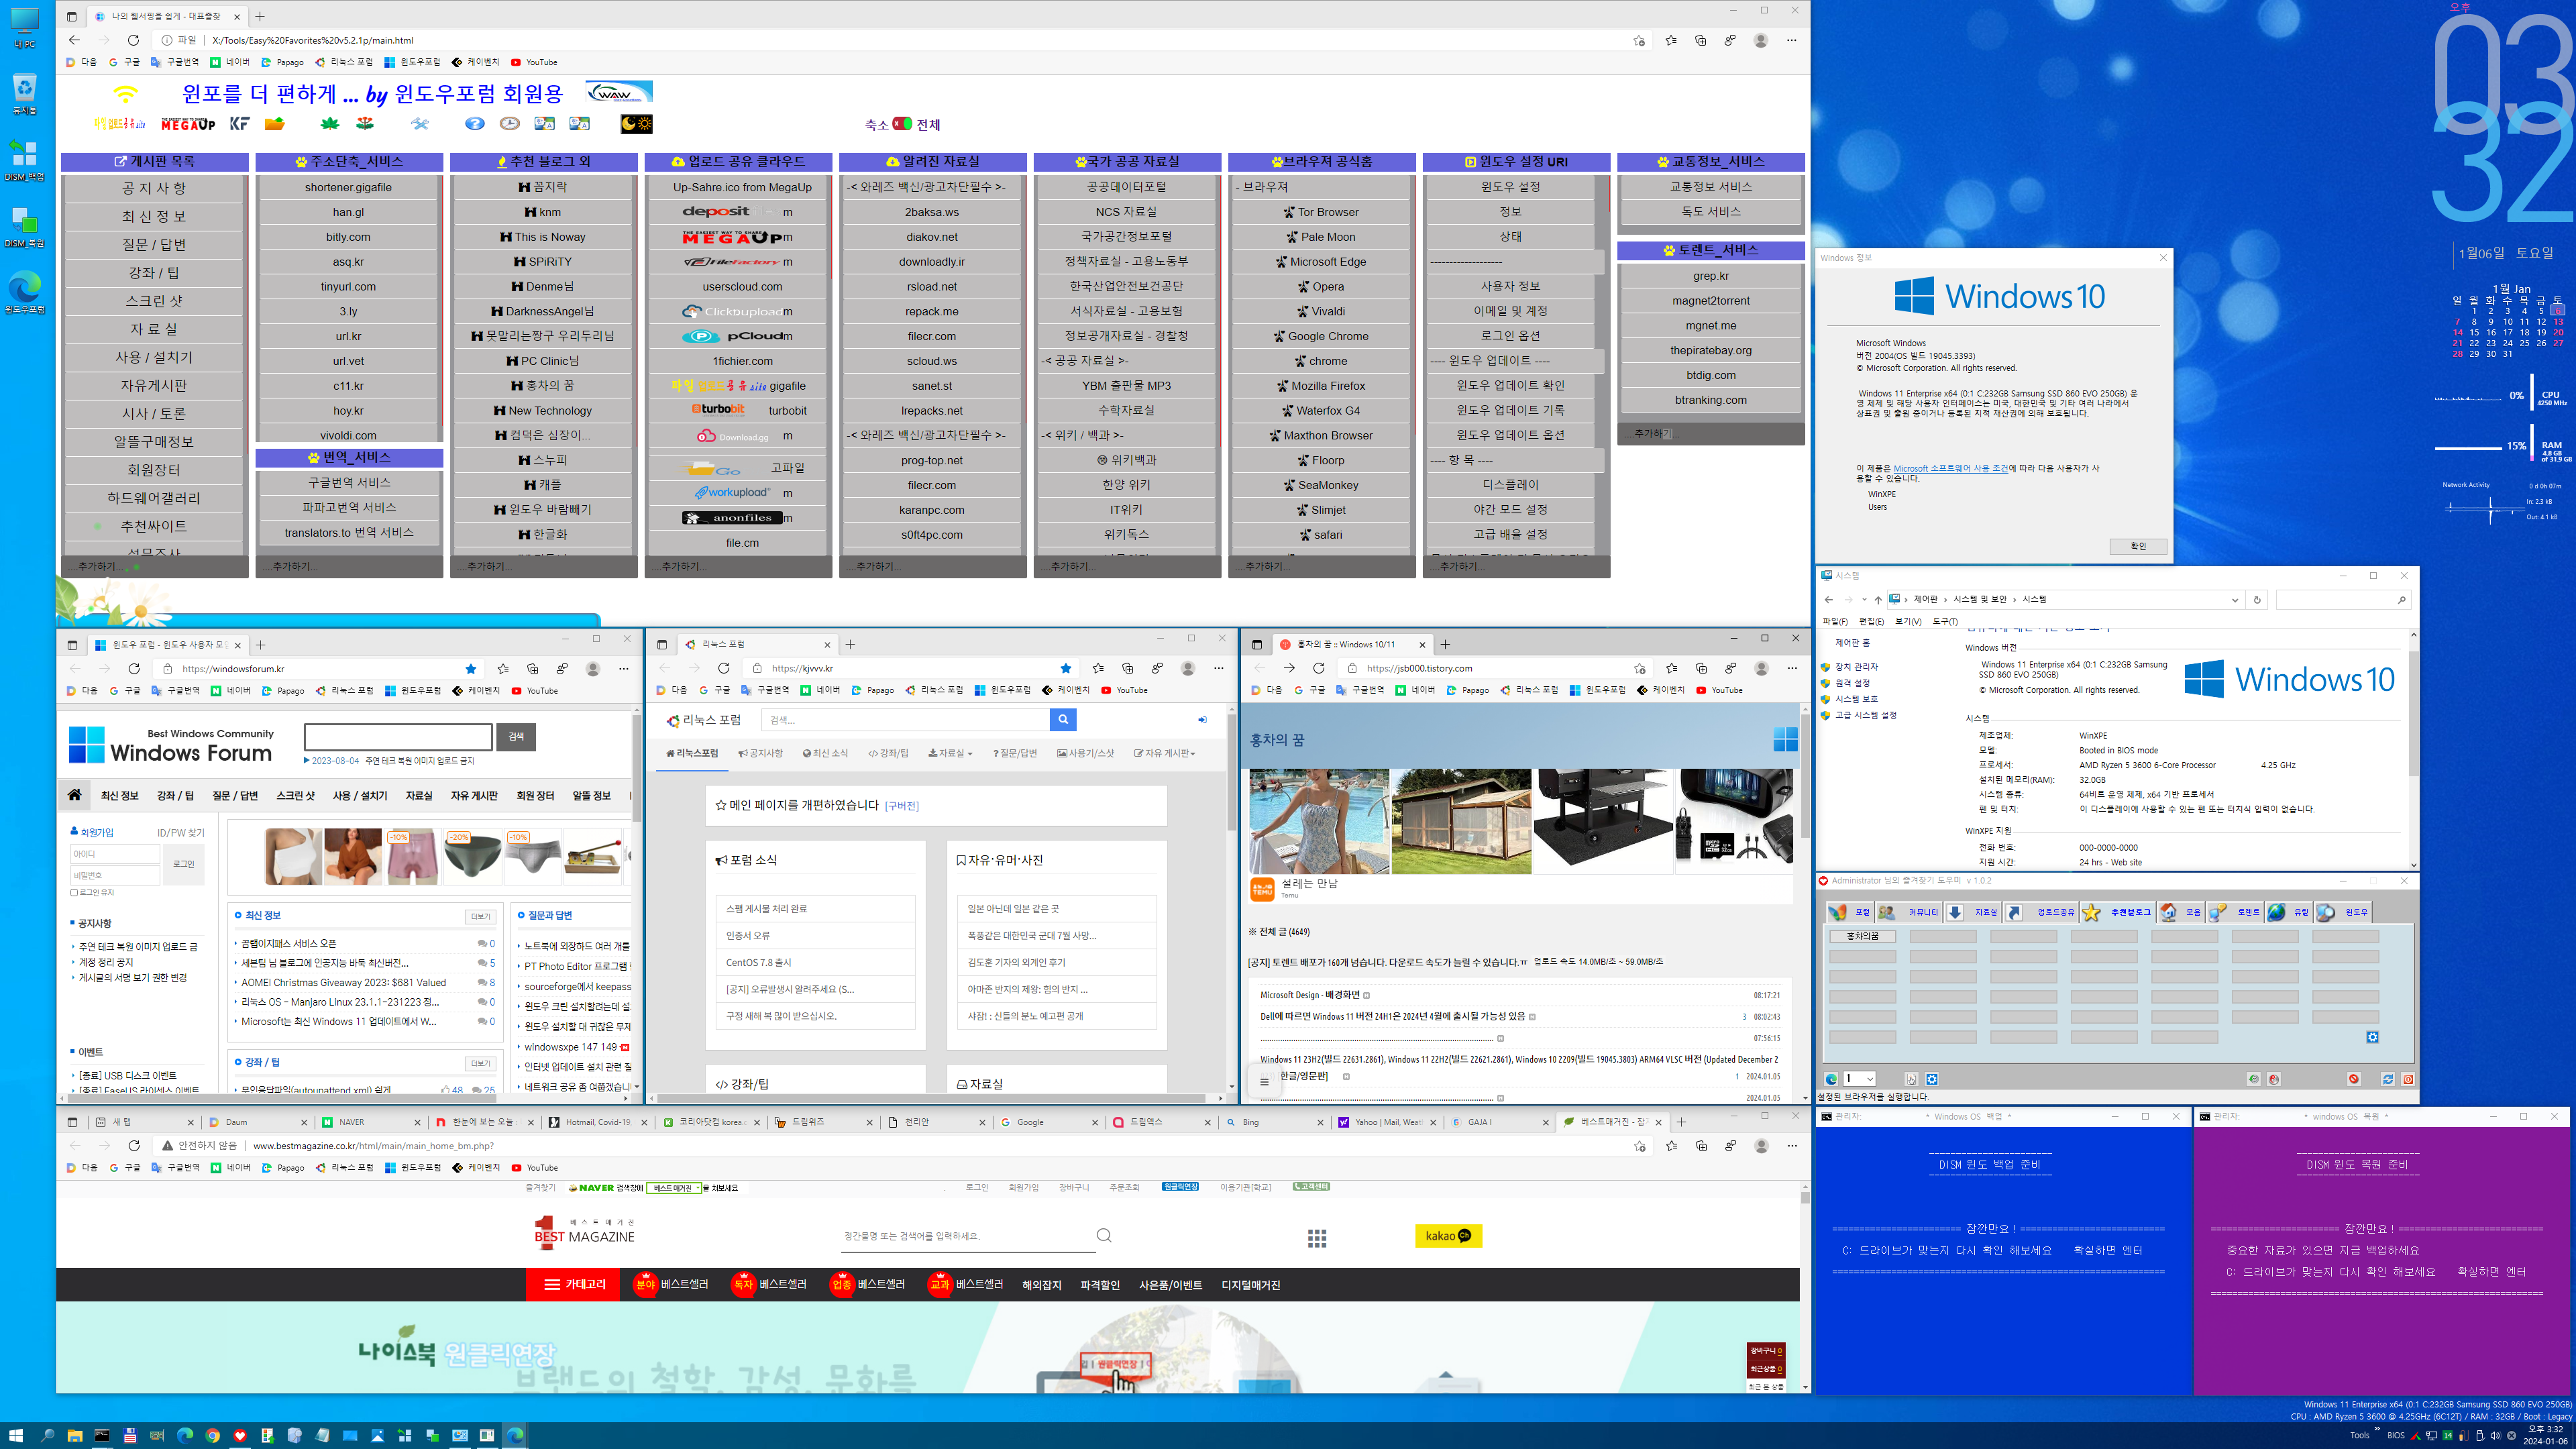Click the 검색 button on Windows Forum
Image resolution: width=2576 pixels, height=1449 pixels.
(516, 737)
